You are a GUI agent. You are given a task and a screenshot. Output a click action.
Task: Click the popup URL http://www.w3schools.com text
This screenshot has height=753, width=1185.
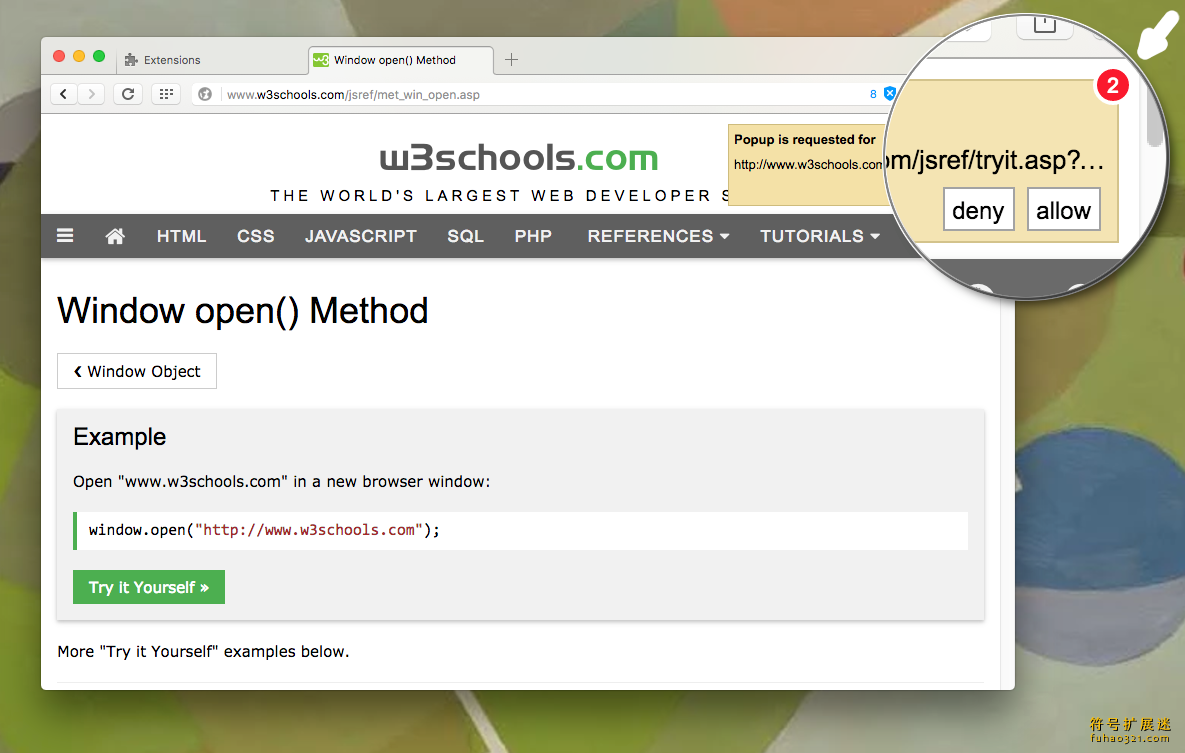click(808, 165)
